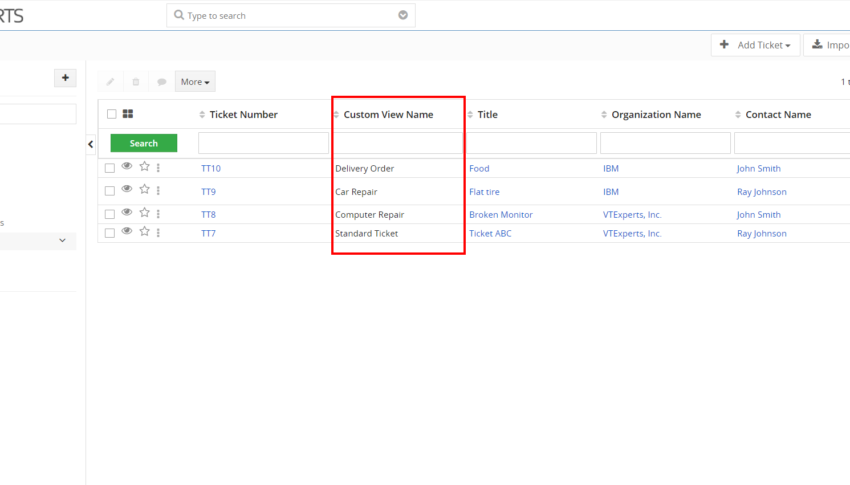The width and height of the screenshot is (850, 485).
Task: Open the Add Ticket dropdown
Action: [756, 45]
